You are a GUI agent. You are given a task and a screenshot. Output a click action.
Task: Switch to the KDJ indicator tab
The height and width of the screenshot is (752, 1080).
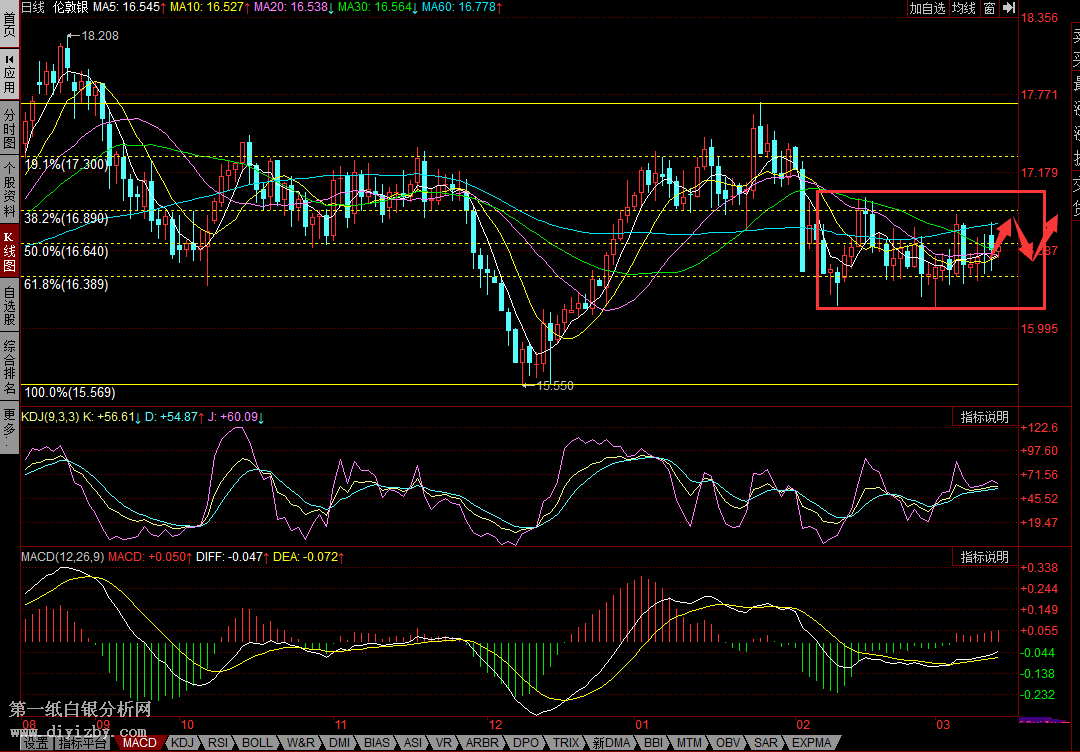[181, 743]
